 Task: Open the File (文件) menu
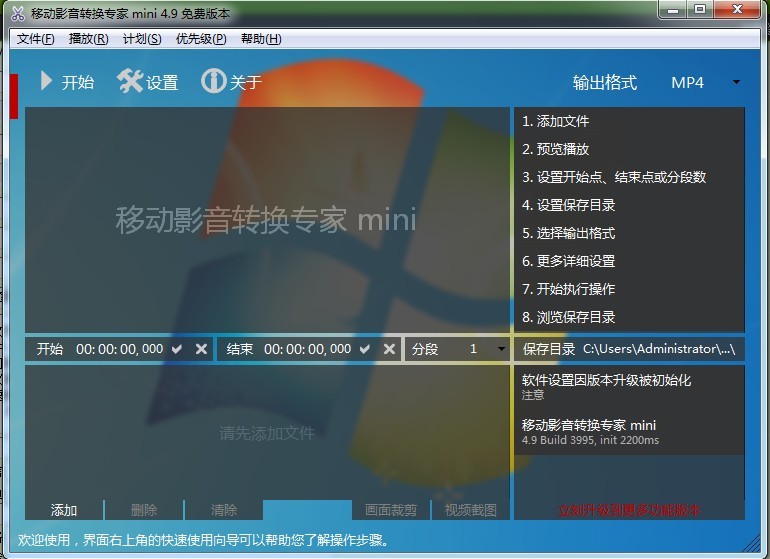pyautogui.click(x=36, y=39)
